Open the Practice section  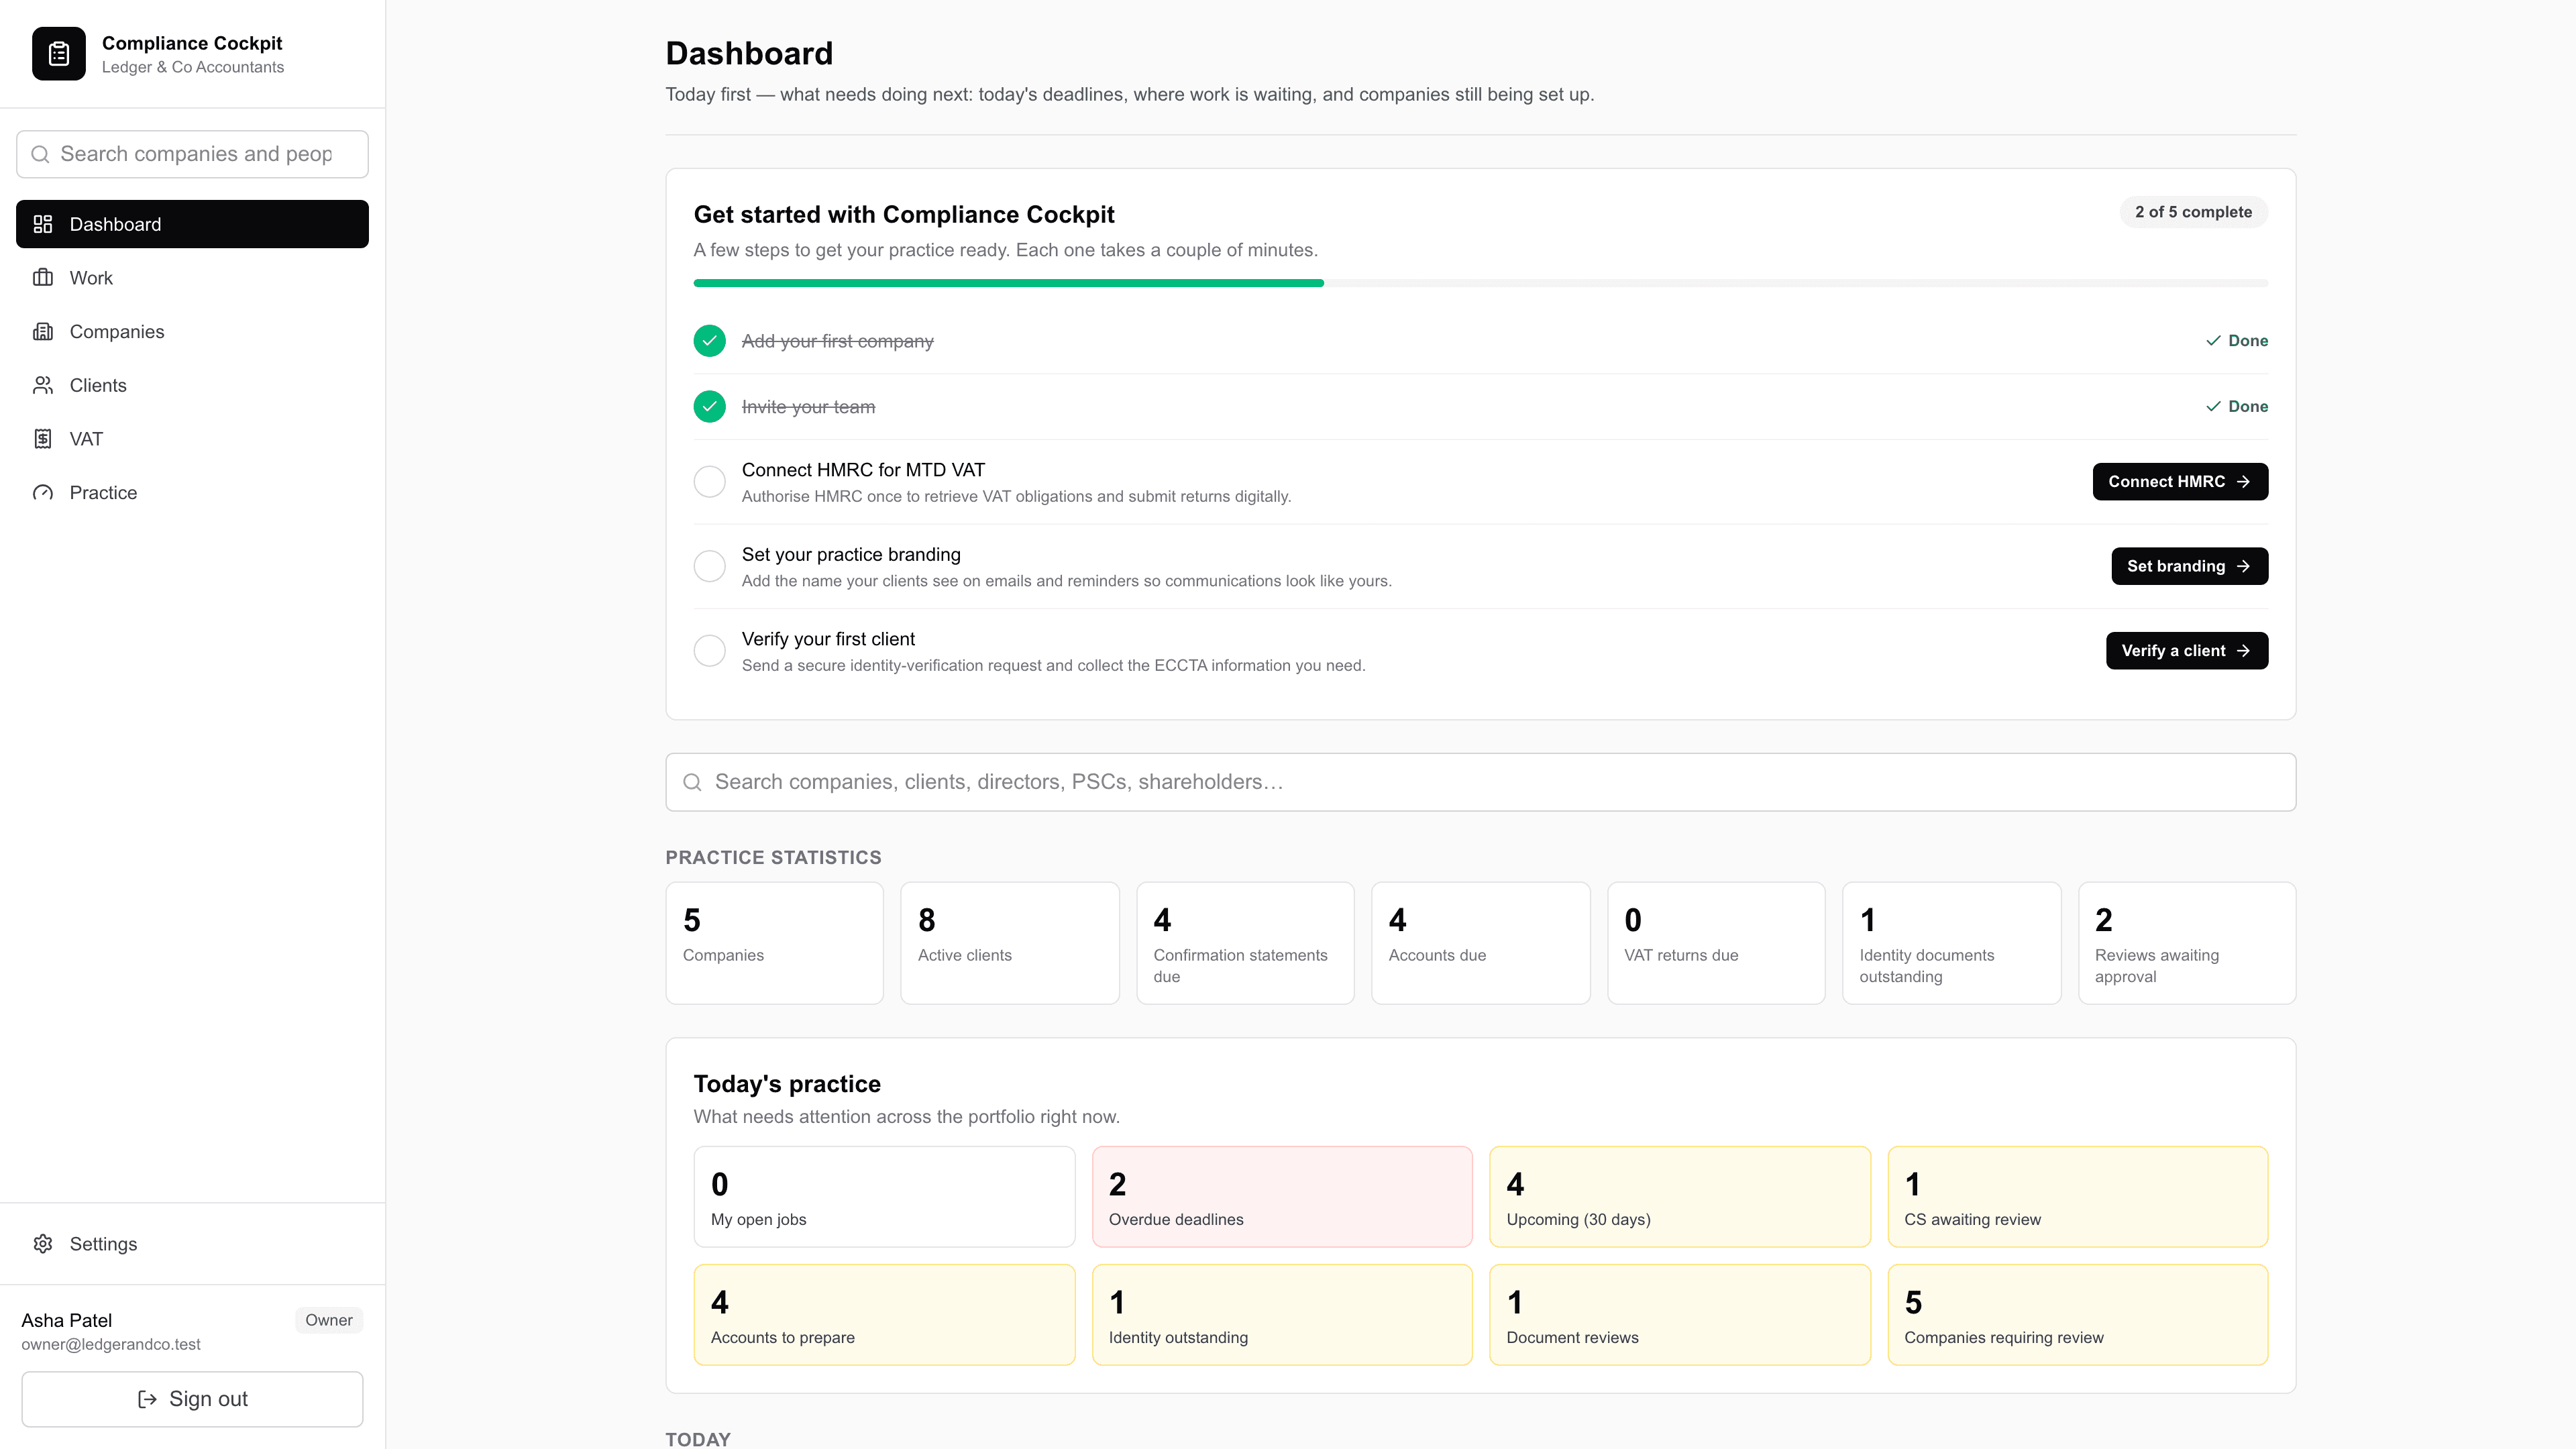click(192, 493)
